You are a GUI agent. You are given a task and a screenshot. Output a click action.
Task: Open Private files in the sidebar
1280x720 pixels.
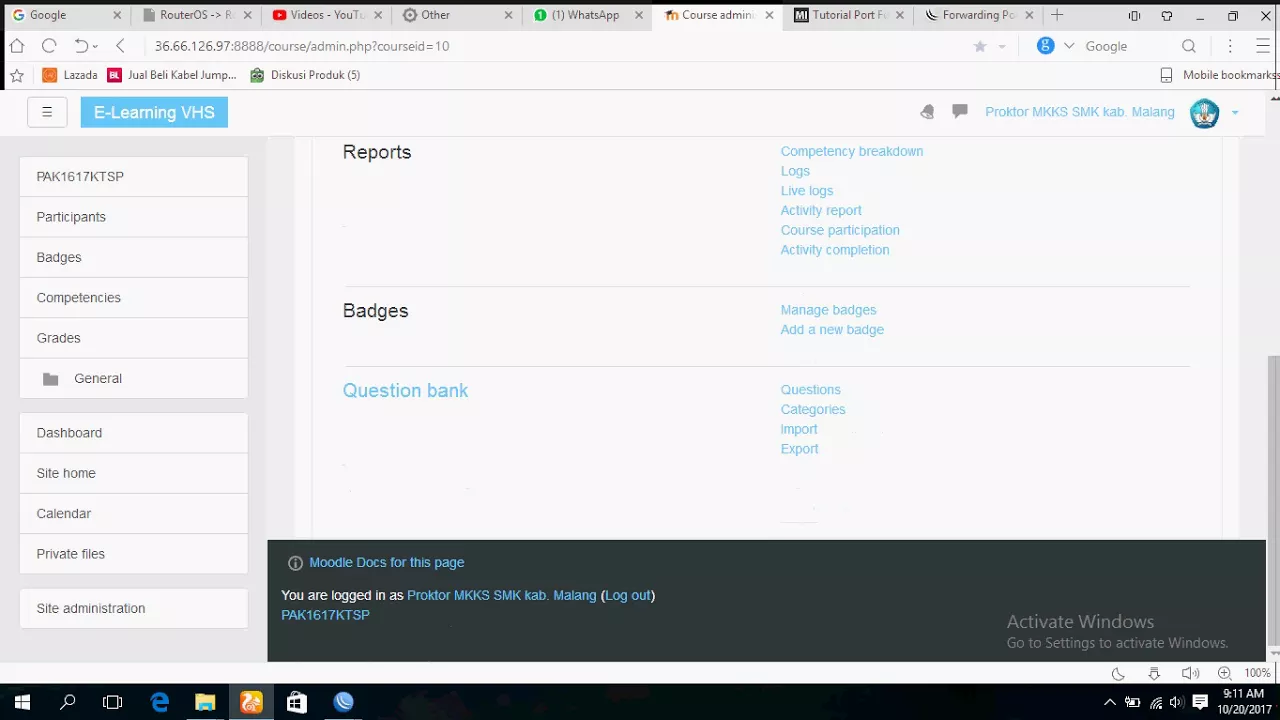tap(134, 554)
